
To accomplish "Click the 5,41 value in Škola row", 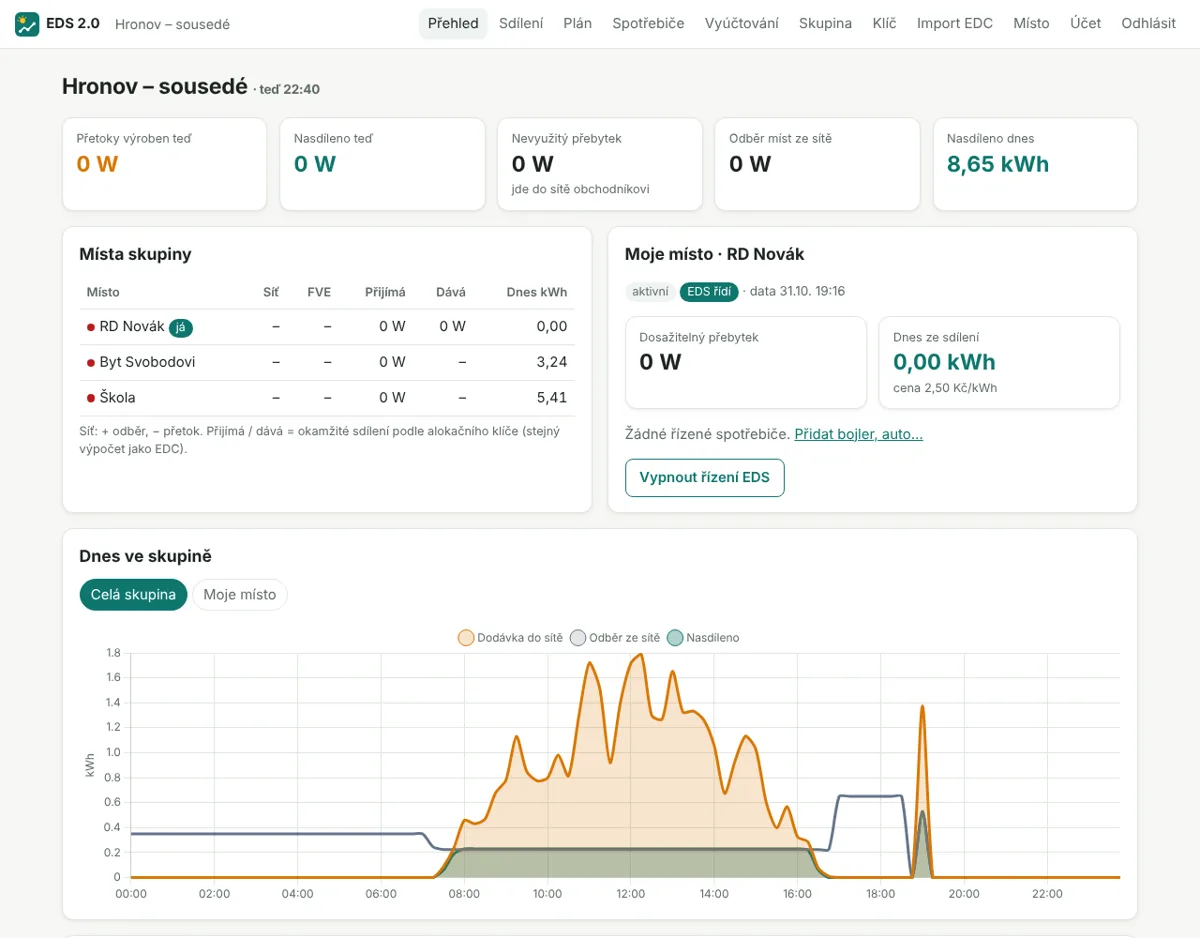I will [552, 398].
